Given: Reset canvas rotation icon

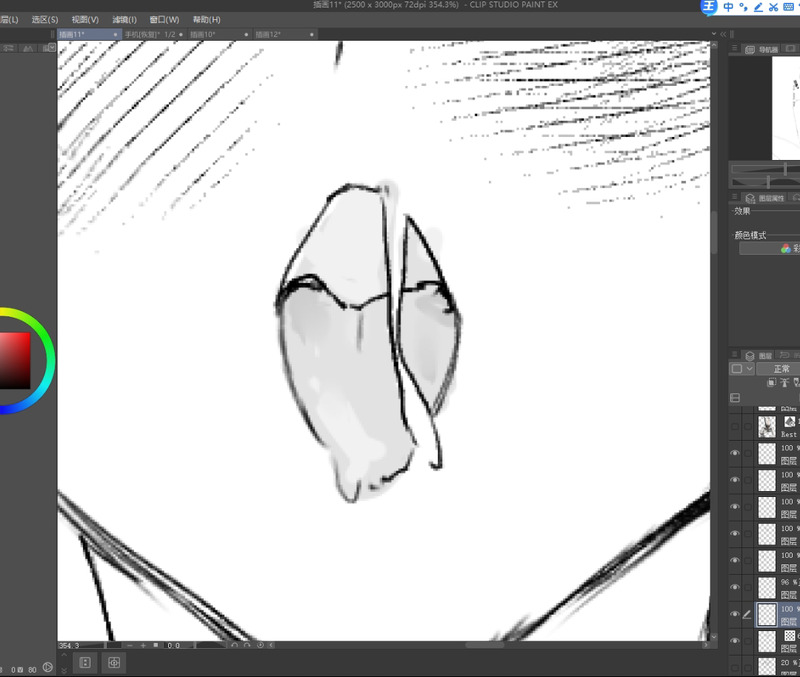Looking at the screenshot, I should point(260,645).
